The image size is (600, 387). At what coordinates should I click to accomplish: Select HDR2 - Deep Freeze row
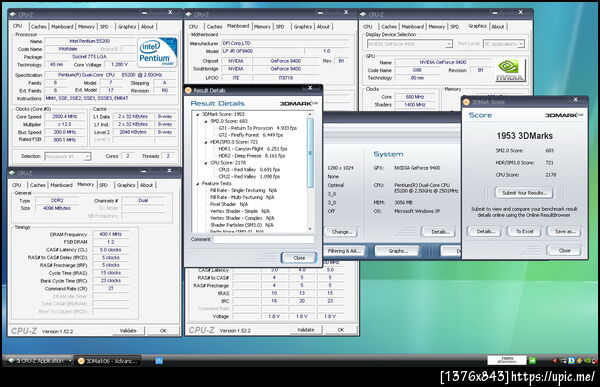(x=251, y=156)
